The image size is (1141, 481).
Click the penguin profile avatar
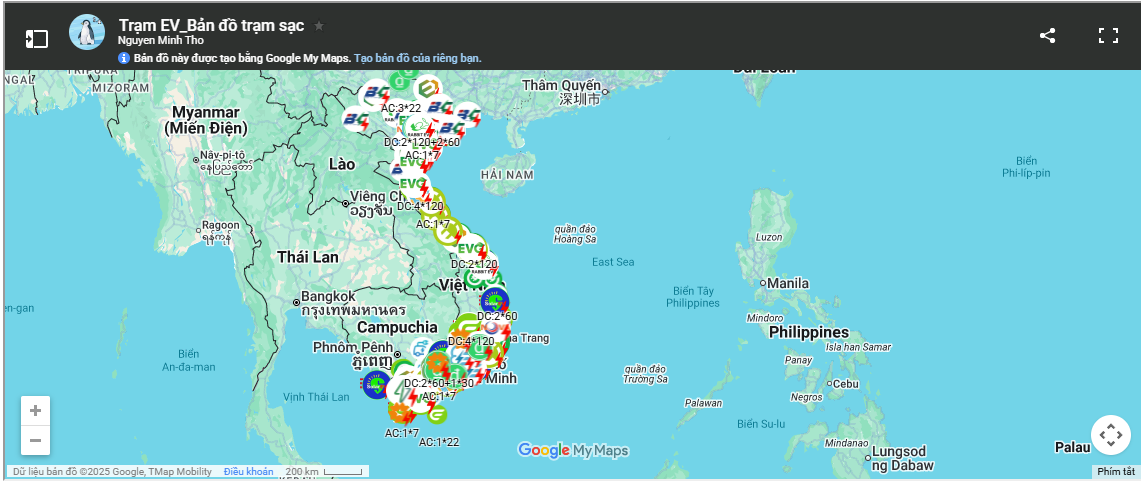(x=87, y=32)
